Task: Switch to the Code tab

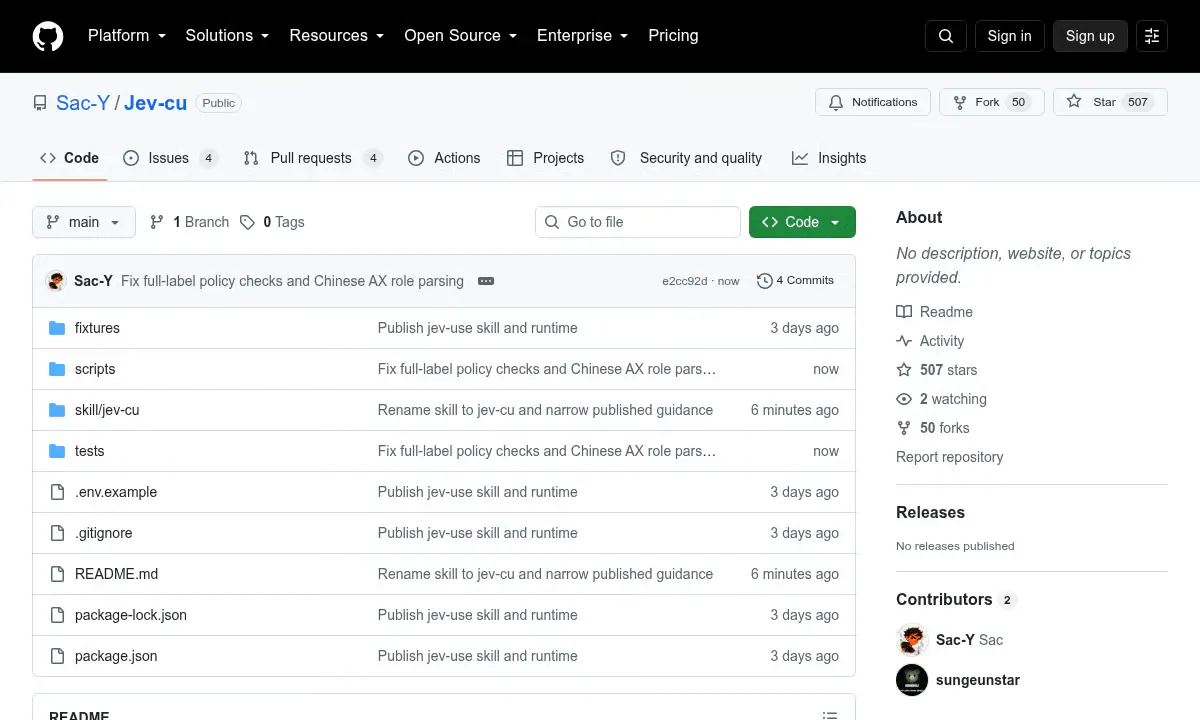Action: coord(70,158)
